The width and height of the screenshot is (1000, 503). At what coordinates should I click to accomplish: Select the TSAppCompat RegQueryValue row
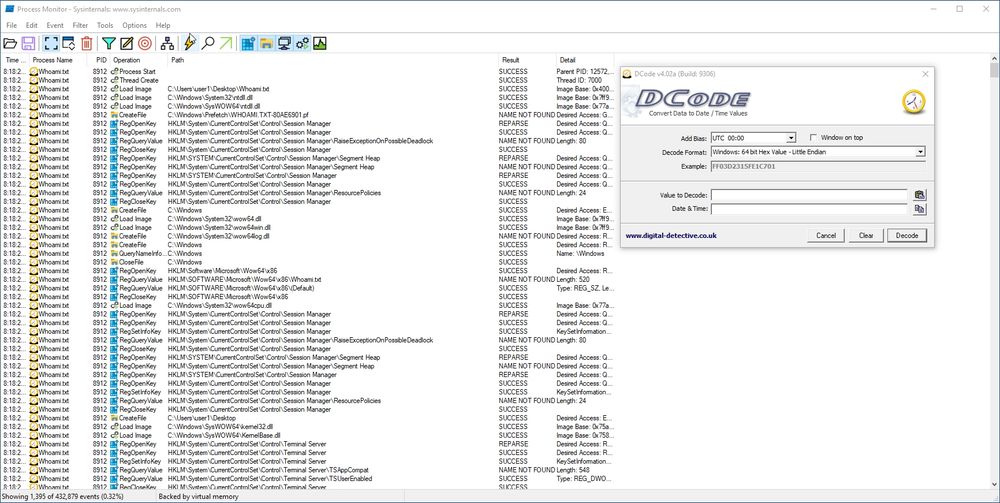coord(309,470)
